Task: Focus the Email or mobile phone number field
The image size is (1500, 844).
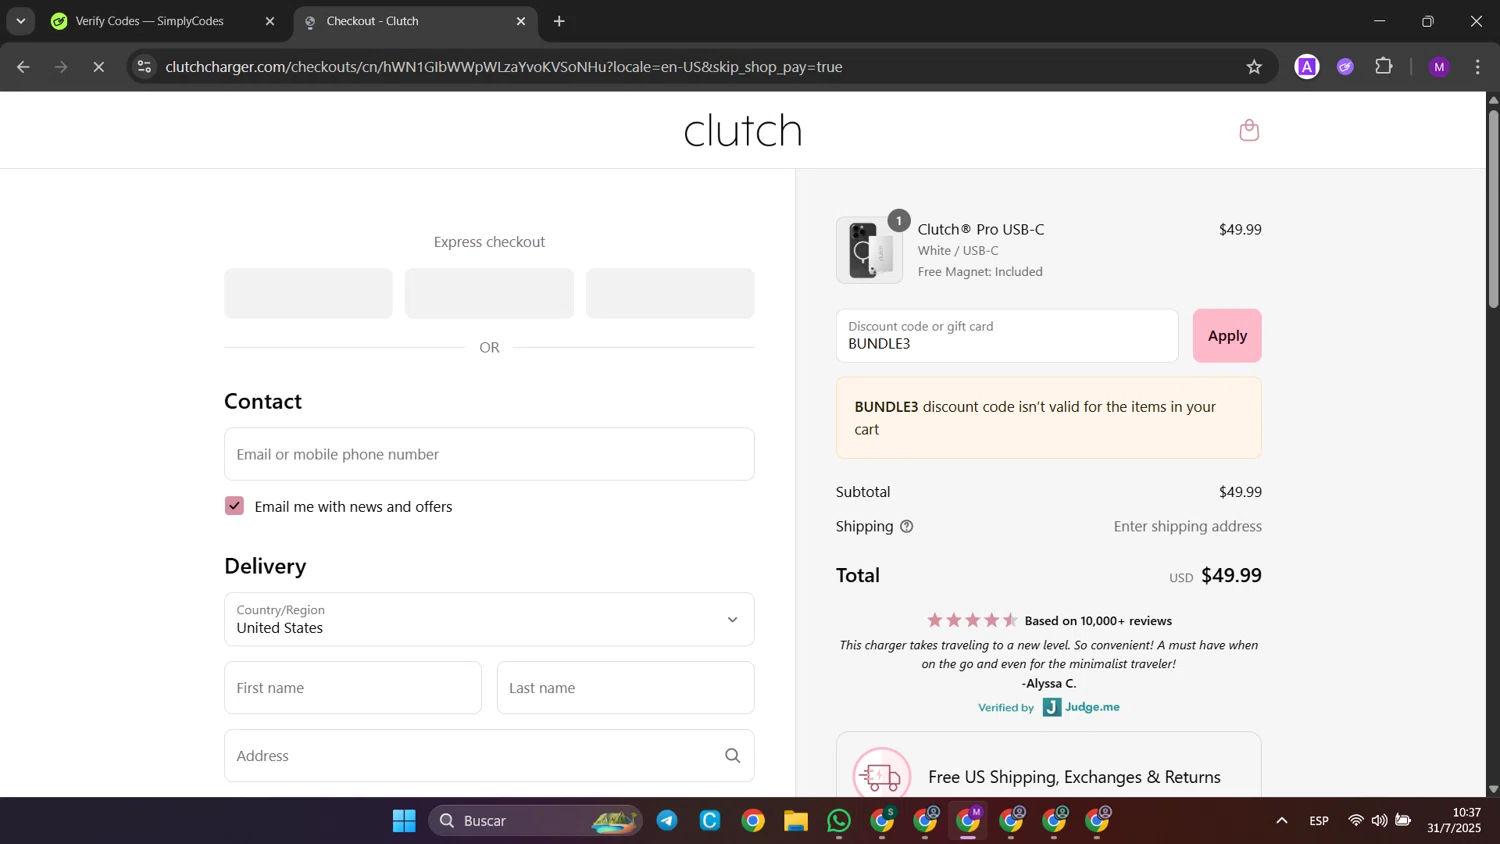Action: point(489,454)
